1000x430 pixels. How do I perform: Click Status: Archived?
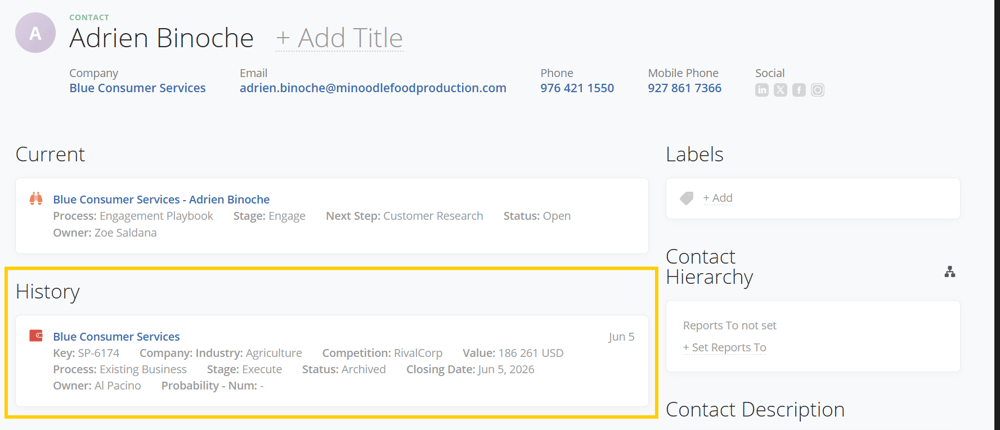(344, 369)
